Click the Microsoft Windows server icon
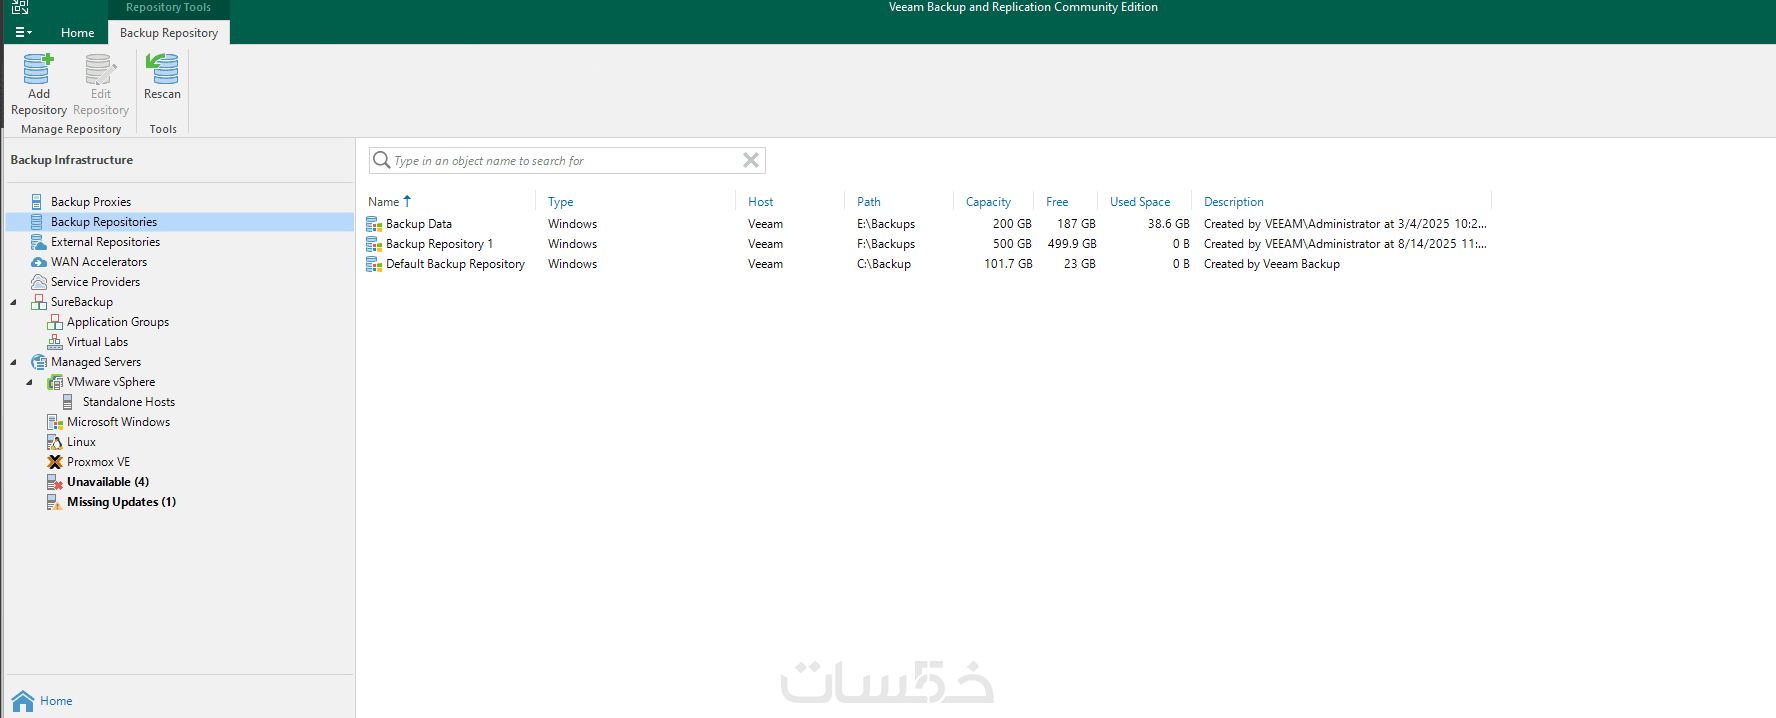 point(55,422)
